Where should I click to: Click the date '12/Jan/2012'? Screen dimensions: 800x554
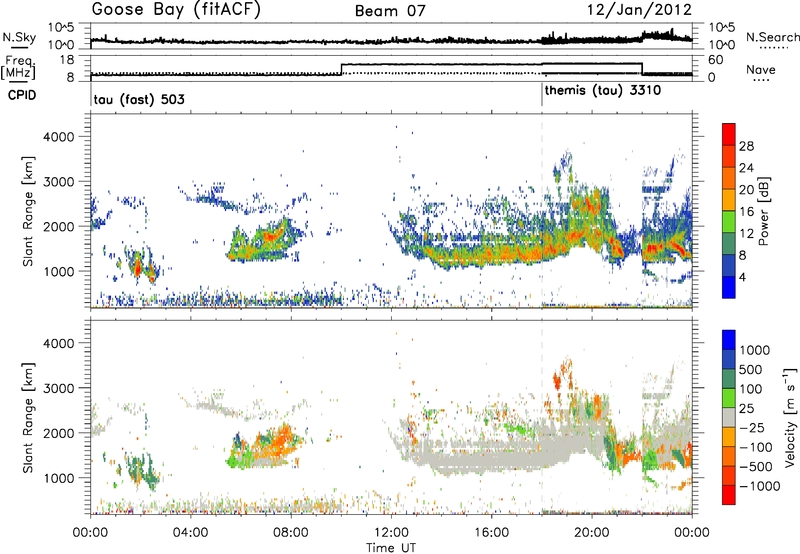(x=640, y=10)
